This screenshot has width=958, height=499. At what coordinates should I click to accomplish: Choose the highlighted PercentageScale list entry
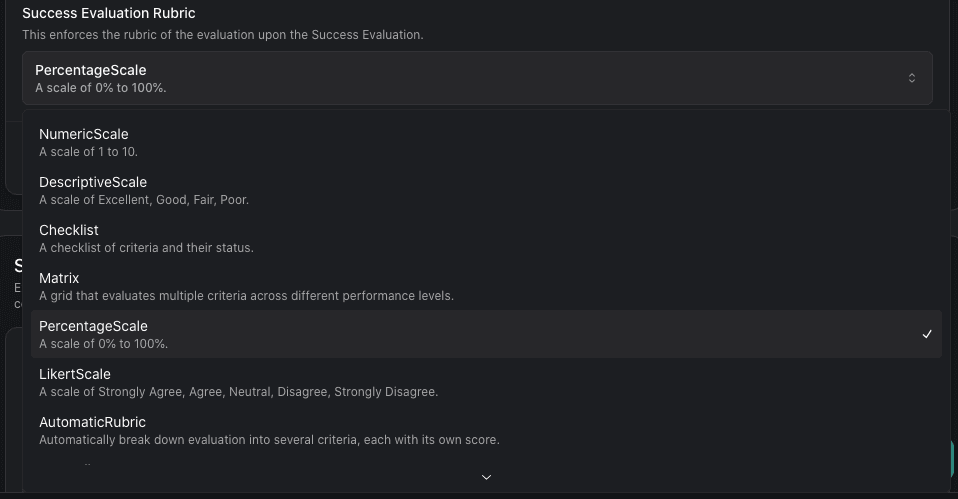click(x=486, y=334)
